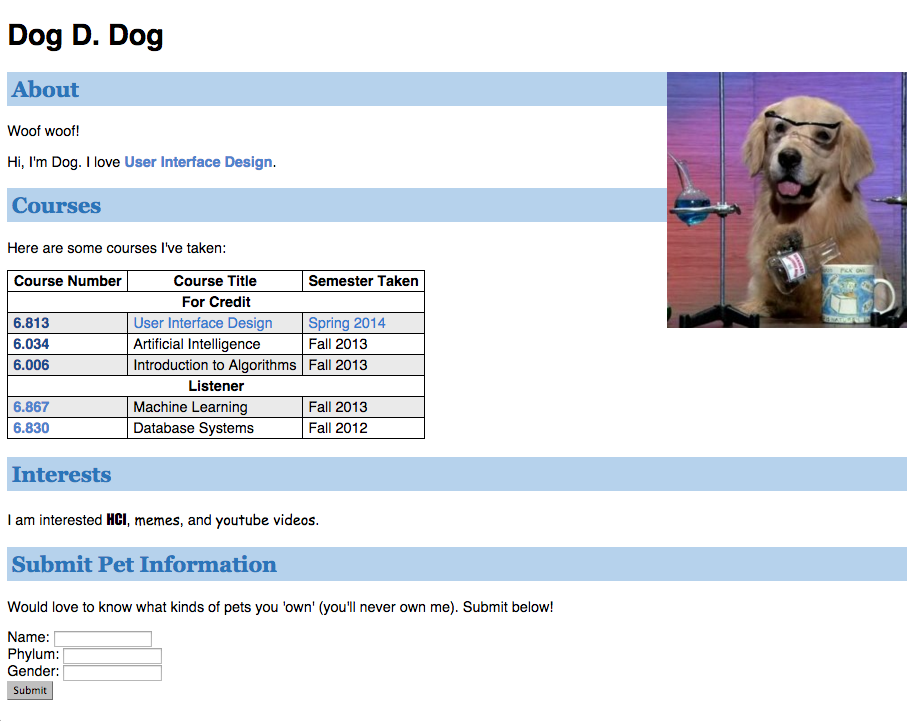Click the dog scientist photo
The image size is (912, 721).
[x=787, y=199]
